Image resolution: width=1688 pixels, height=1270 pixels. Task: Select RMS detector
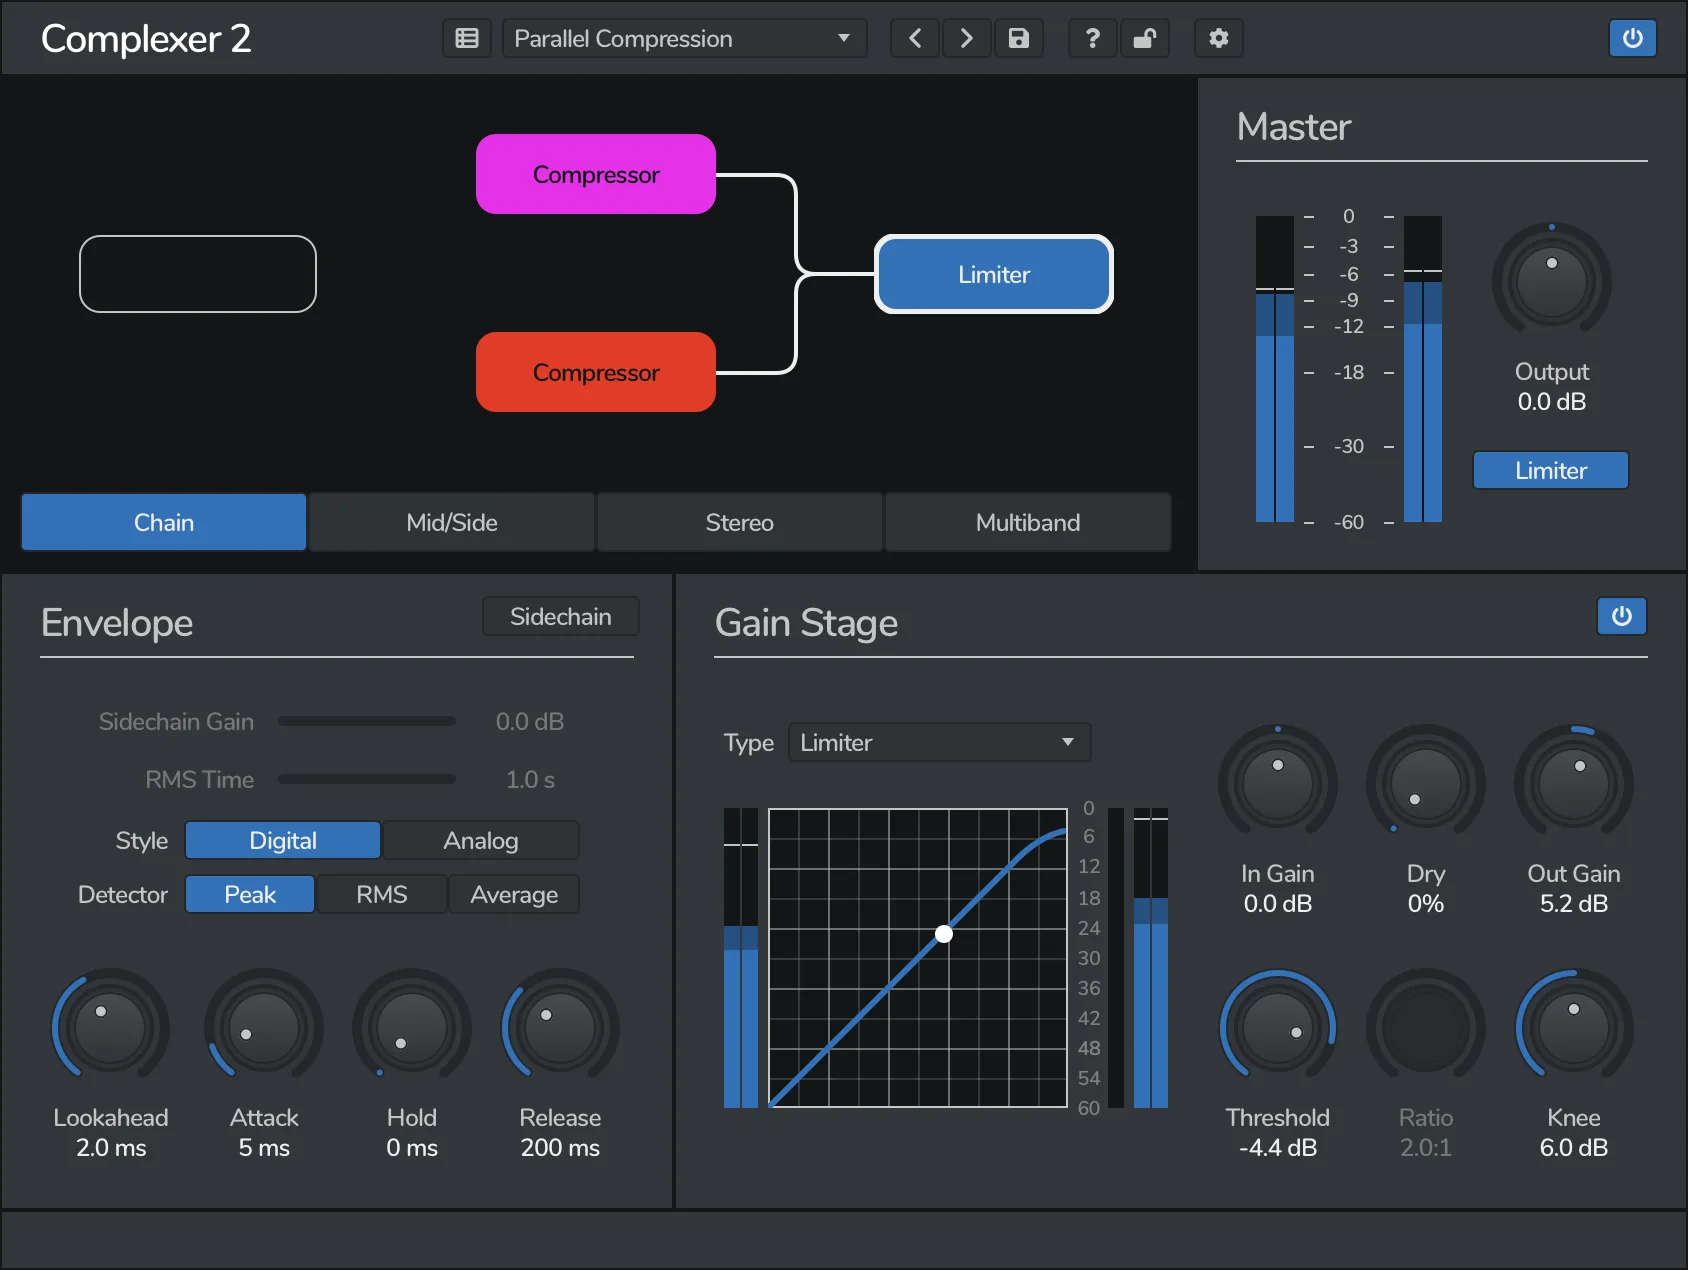[382, 894]
